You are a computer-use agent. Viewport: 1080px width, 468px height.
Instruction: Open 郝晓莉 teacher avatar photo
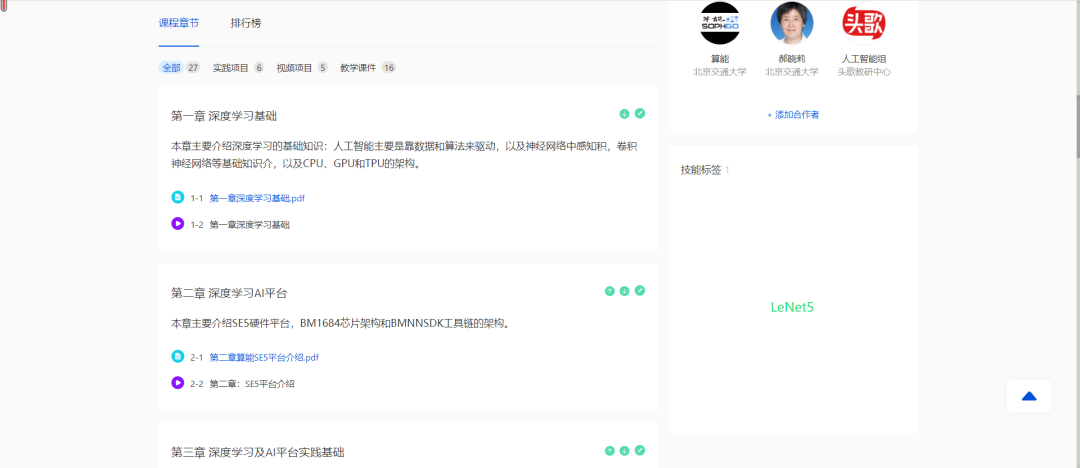(792, 23)
